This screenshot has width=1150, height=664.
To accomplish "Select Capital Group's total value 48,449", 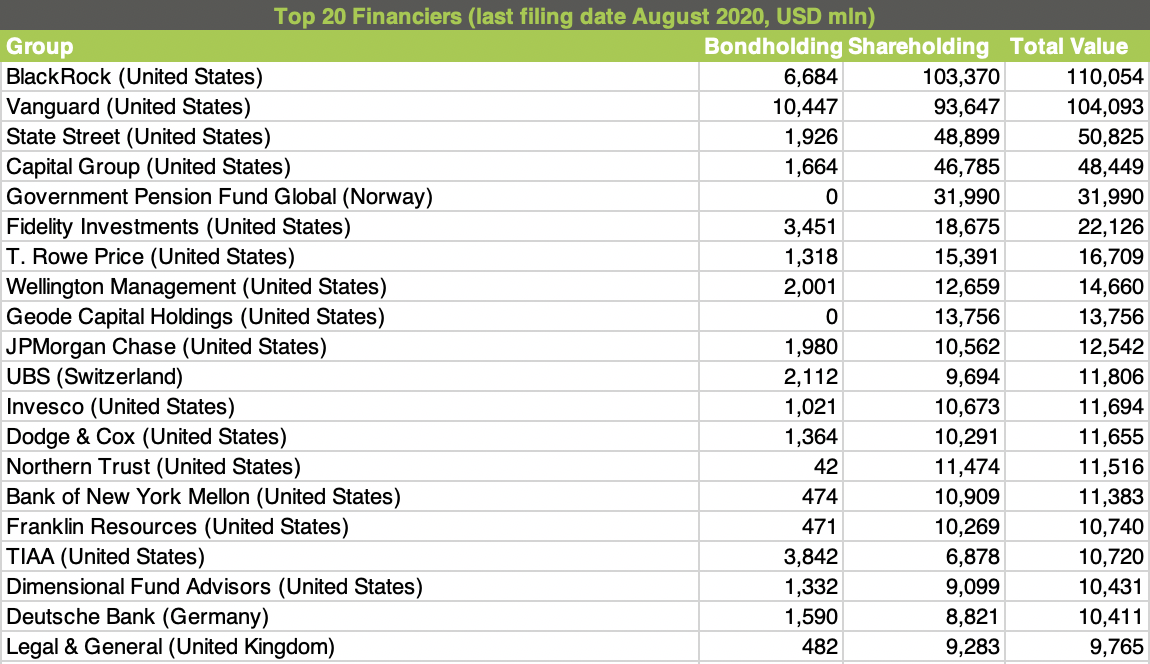I will coord(1077,167).
